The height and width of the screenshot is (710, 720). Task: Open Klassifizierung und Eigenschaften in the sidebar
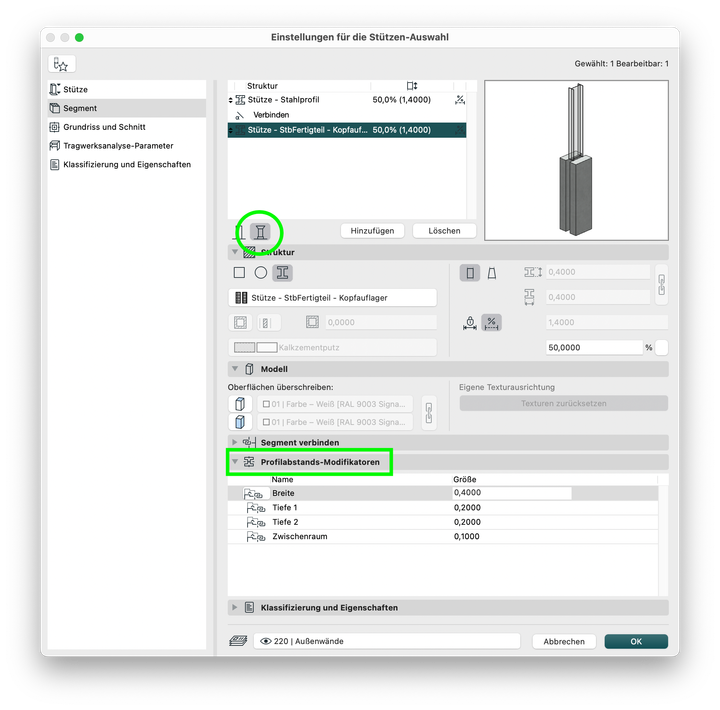[x=127, y=164]
